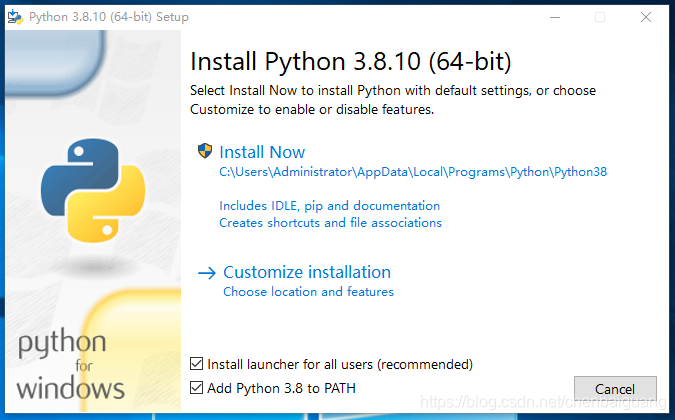Minimize the Python Setup window
The image size is (675, 420).
click(x=555, y=17)
